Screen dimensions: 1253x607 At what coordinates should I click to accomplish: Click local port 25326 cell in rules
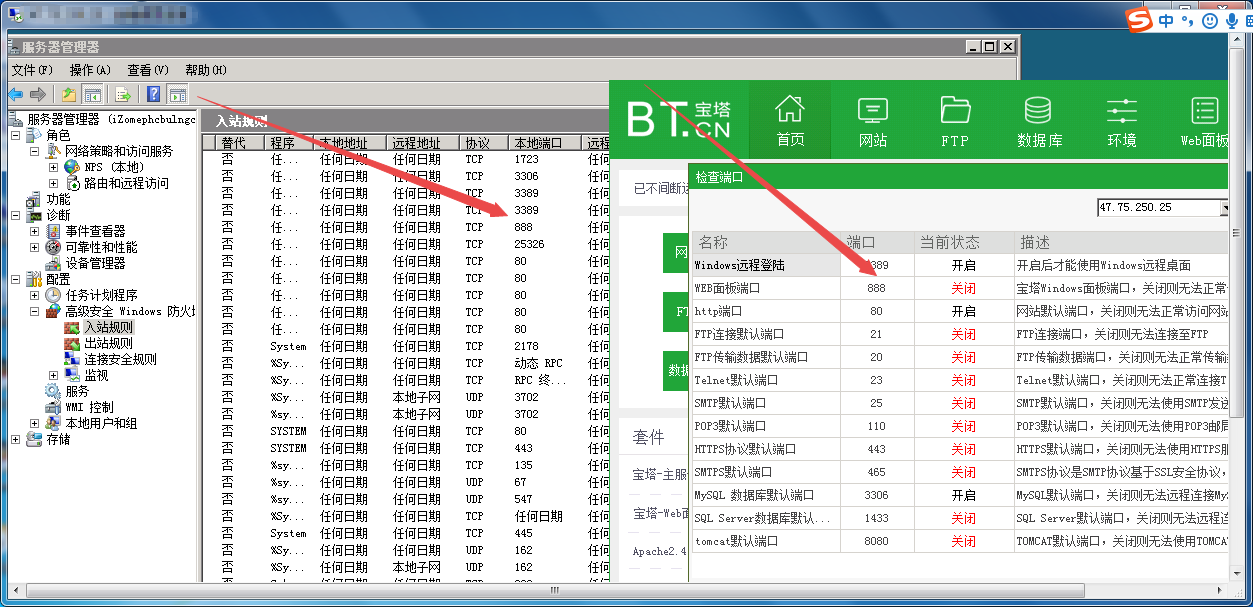[x=529, y=244]
